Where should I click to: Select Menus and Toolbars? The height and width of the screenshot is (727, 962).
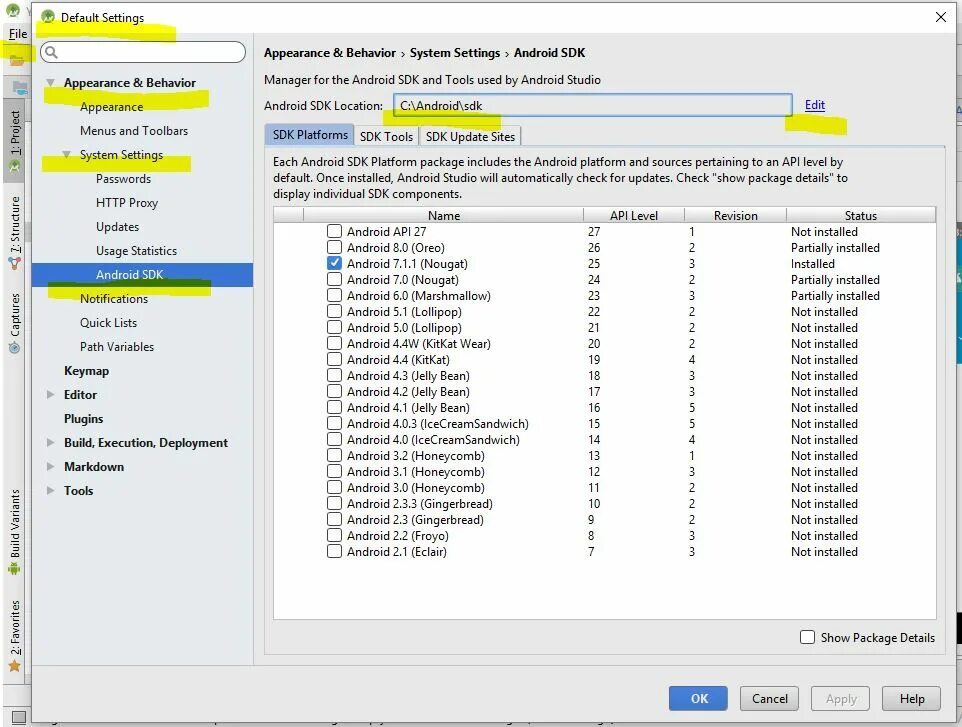tap(134, 131)
